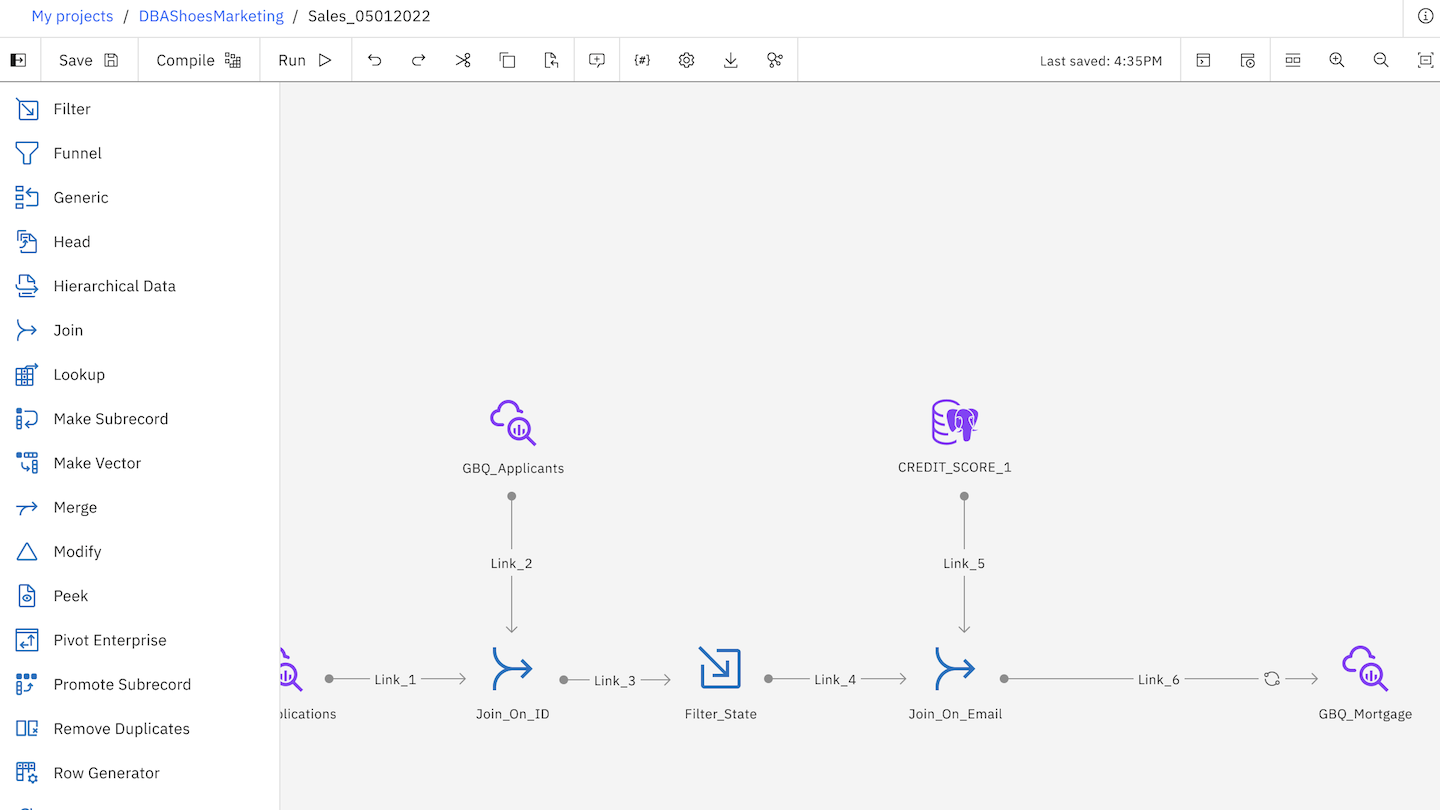The width and height of the screenshot is (1440, 810).
Task: Run the DataStage flow
Action: pos(305,60)
